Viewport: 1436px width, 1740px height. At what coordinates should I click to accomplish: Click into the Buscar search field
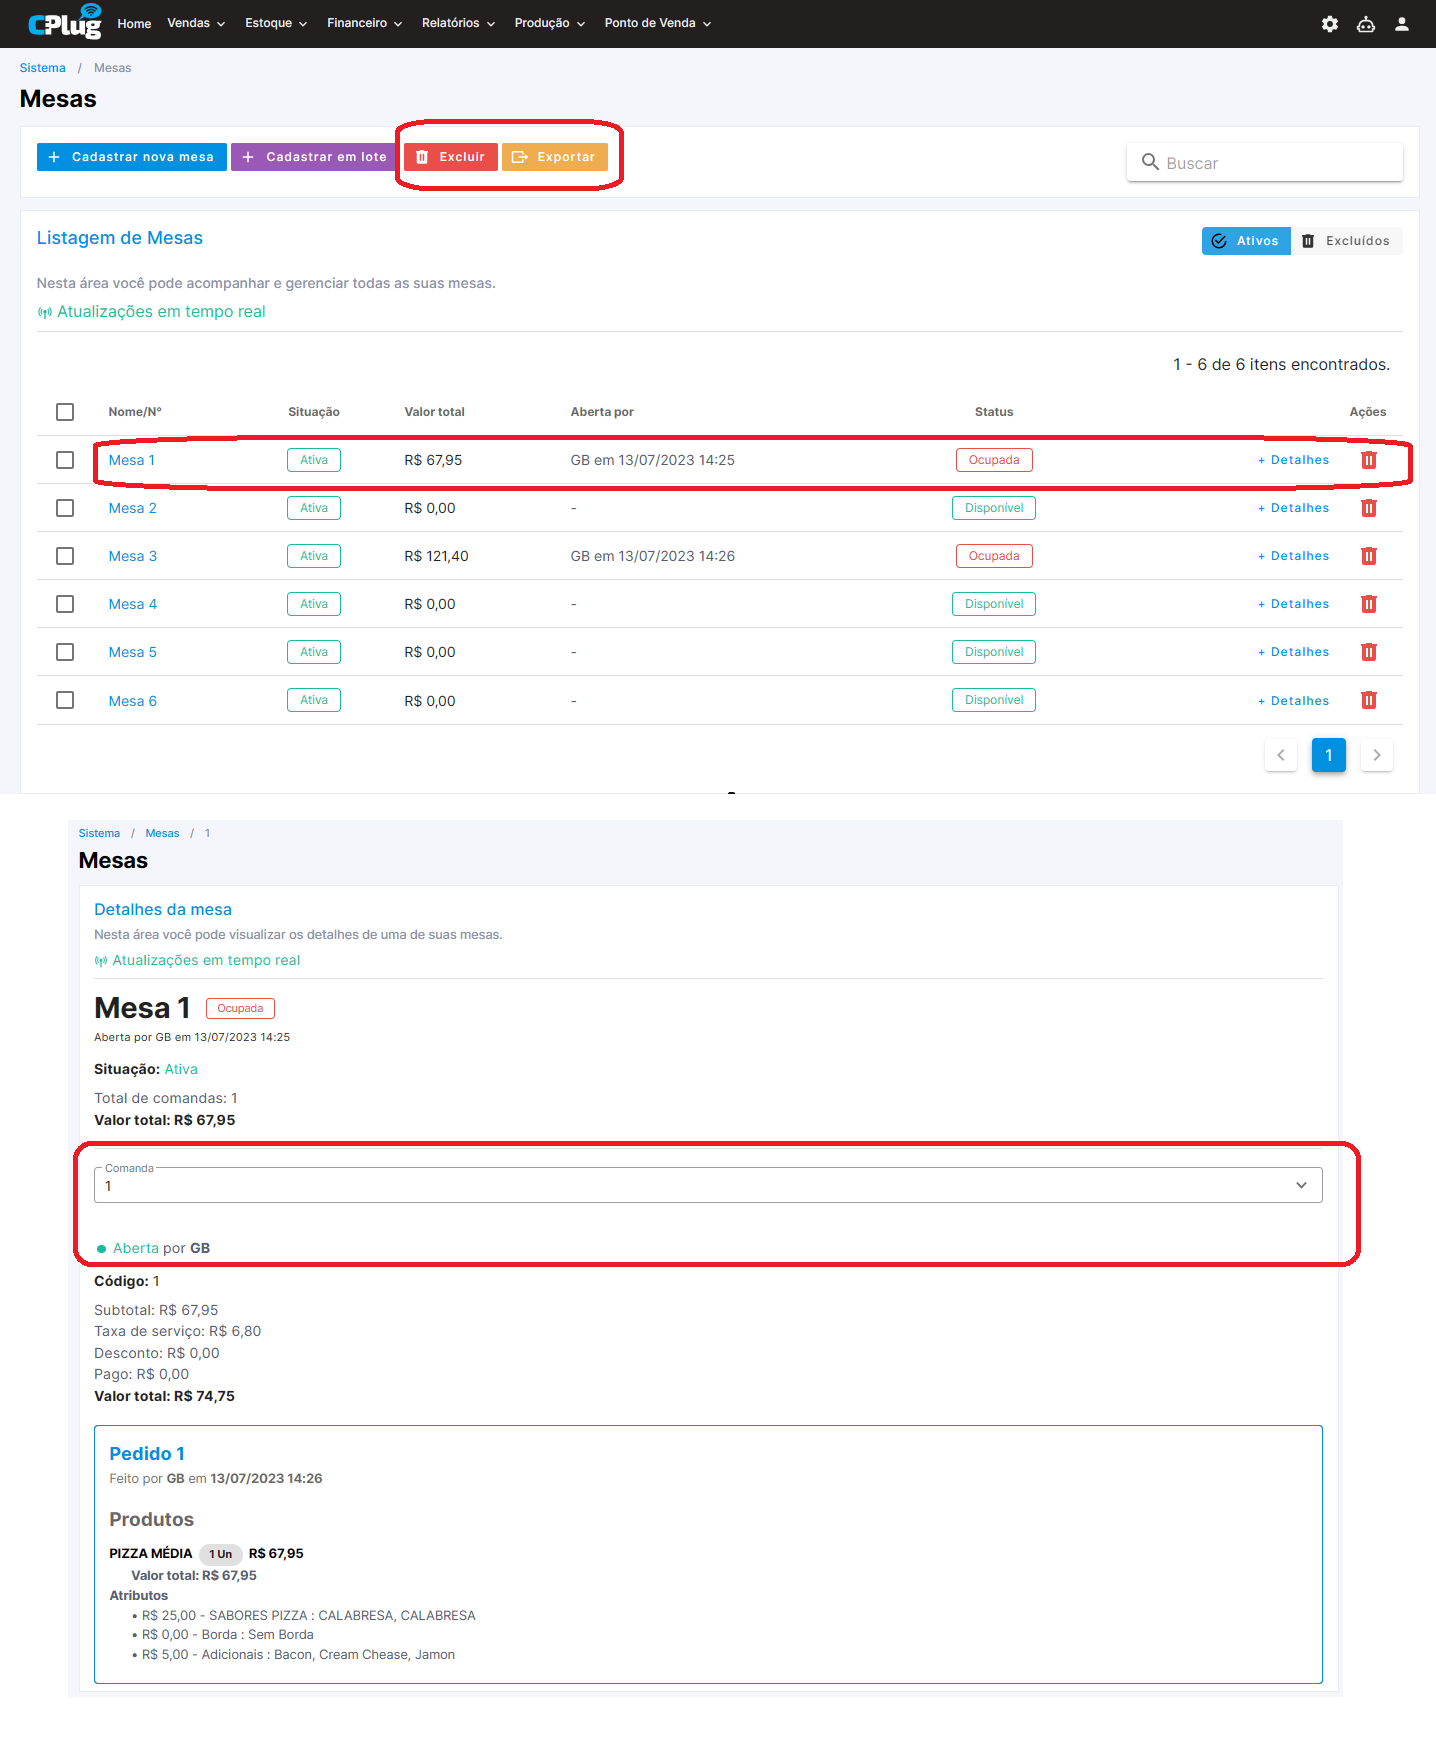click(1264, 163)
